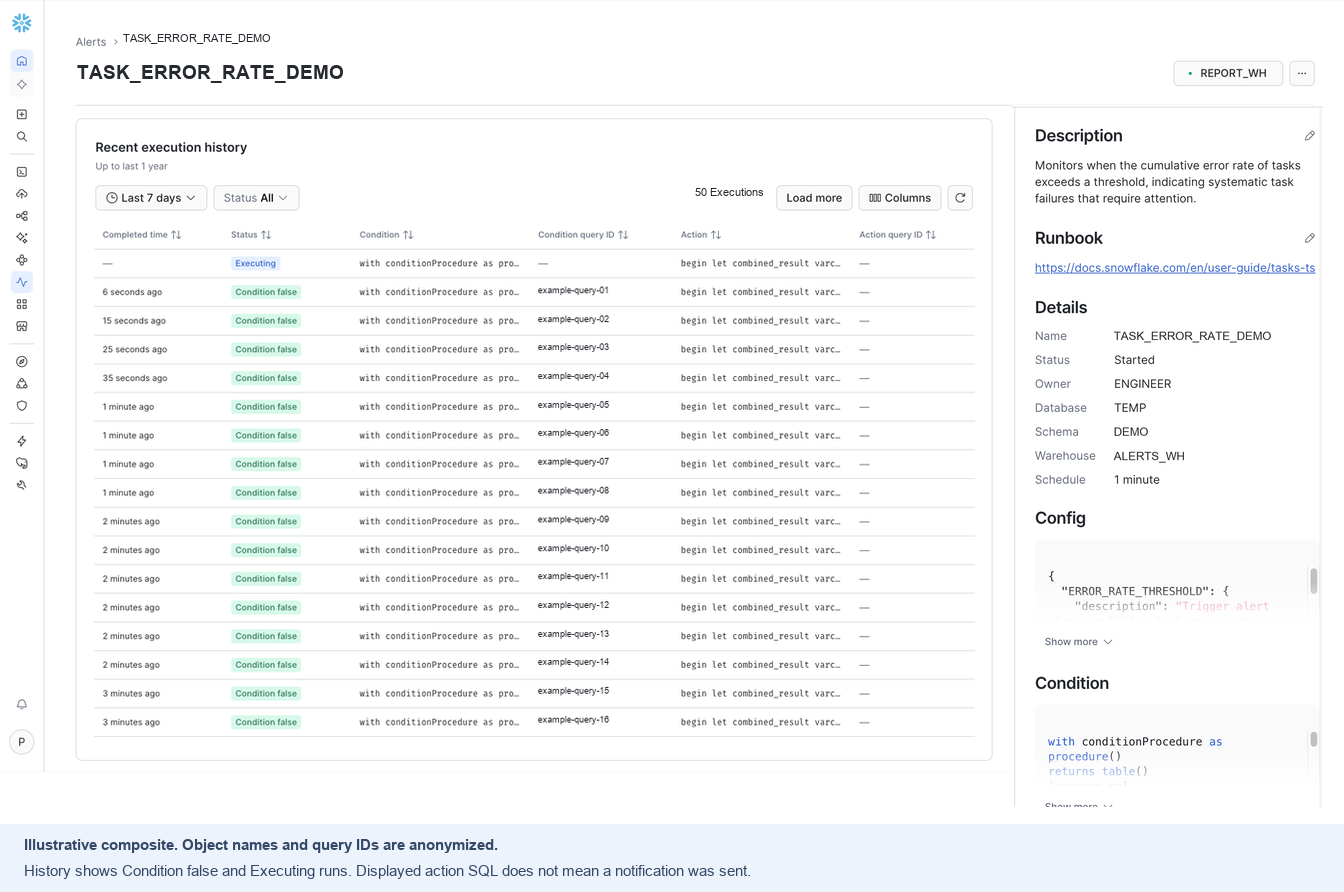Open the lightning bolt sidebar icon
The height and width of the screenshot is (892, 1344).
(22, 441)
